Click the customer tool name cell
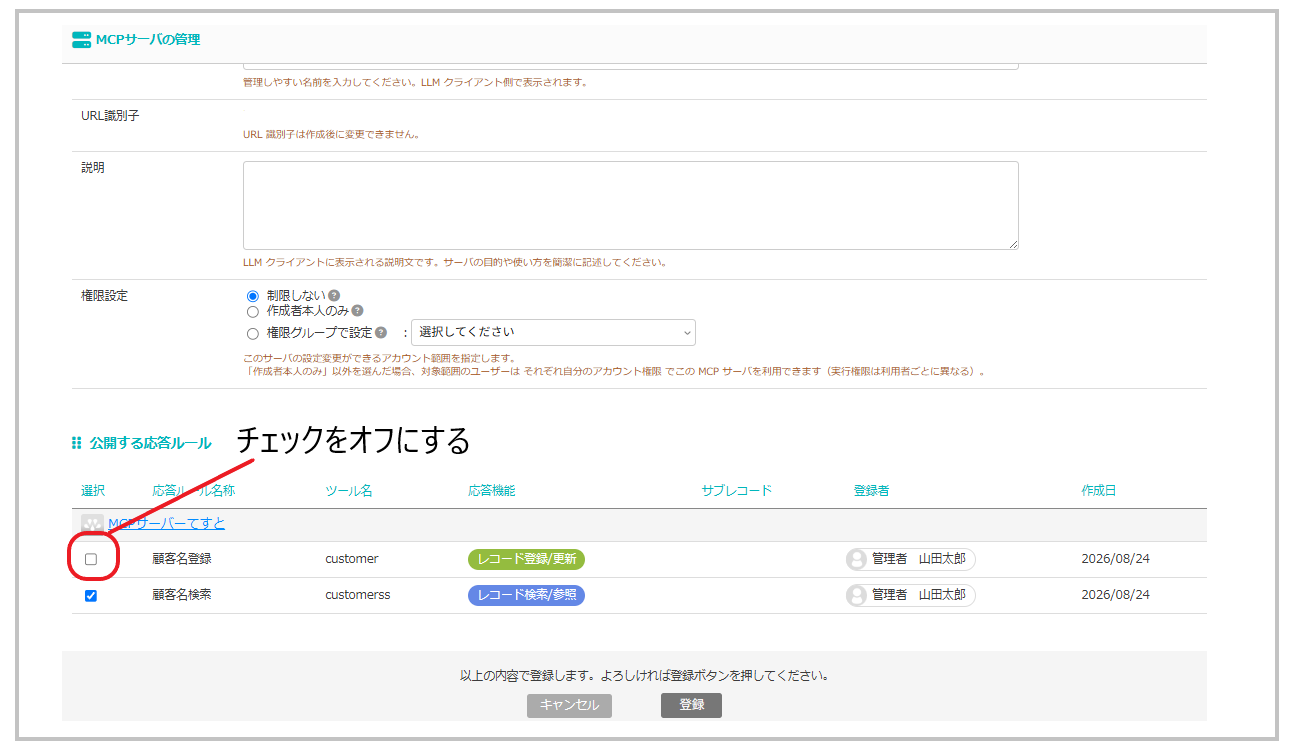 [x=352, y=559]
